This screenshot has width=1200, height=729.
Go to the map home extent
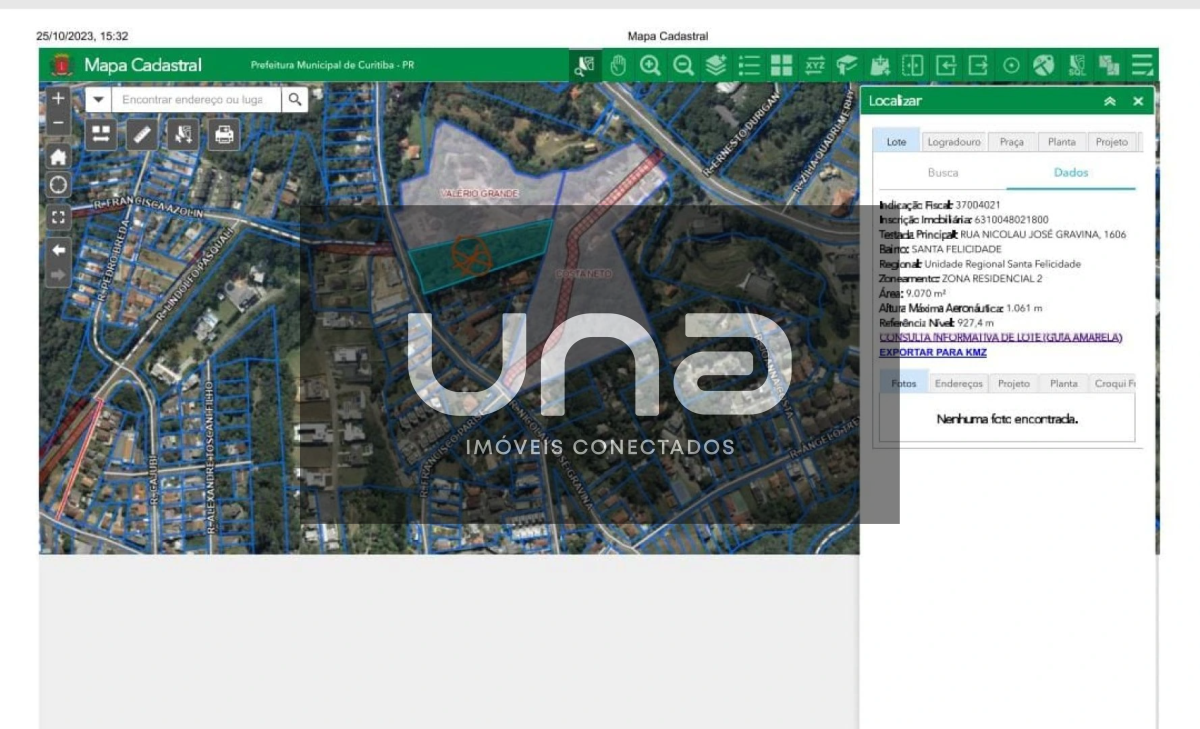pyautogui.click(x=58, y=156)
